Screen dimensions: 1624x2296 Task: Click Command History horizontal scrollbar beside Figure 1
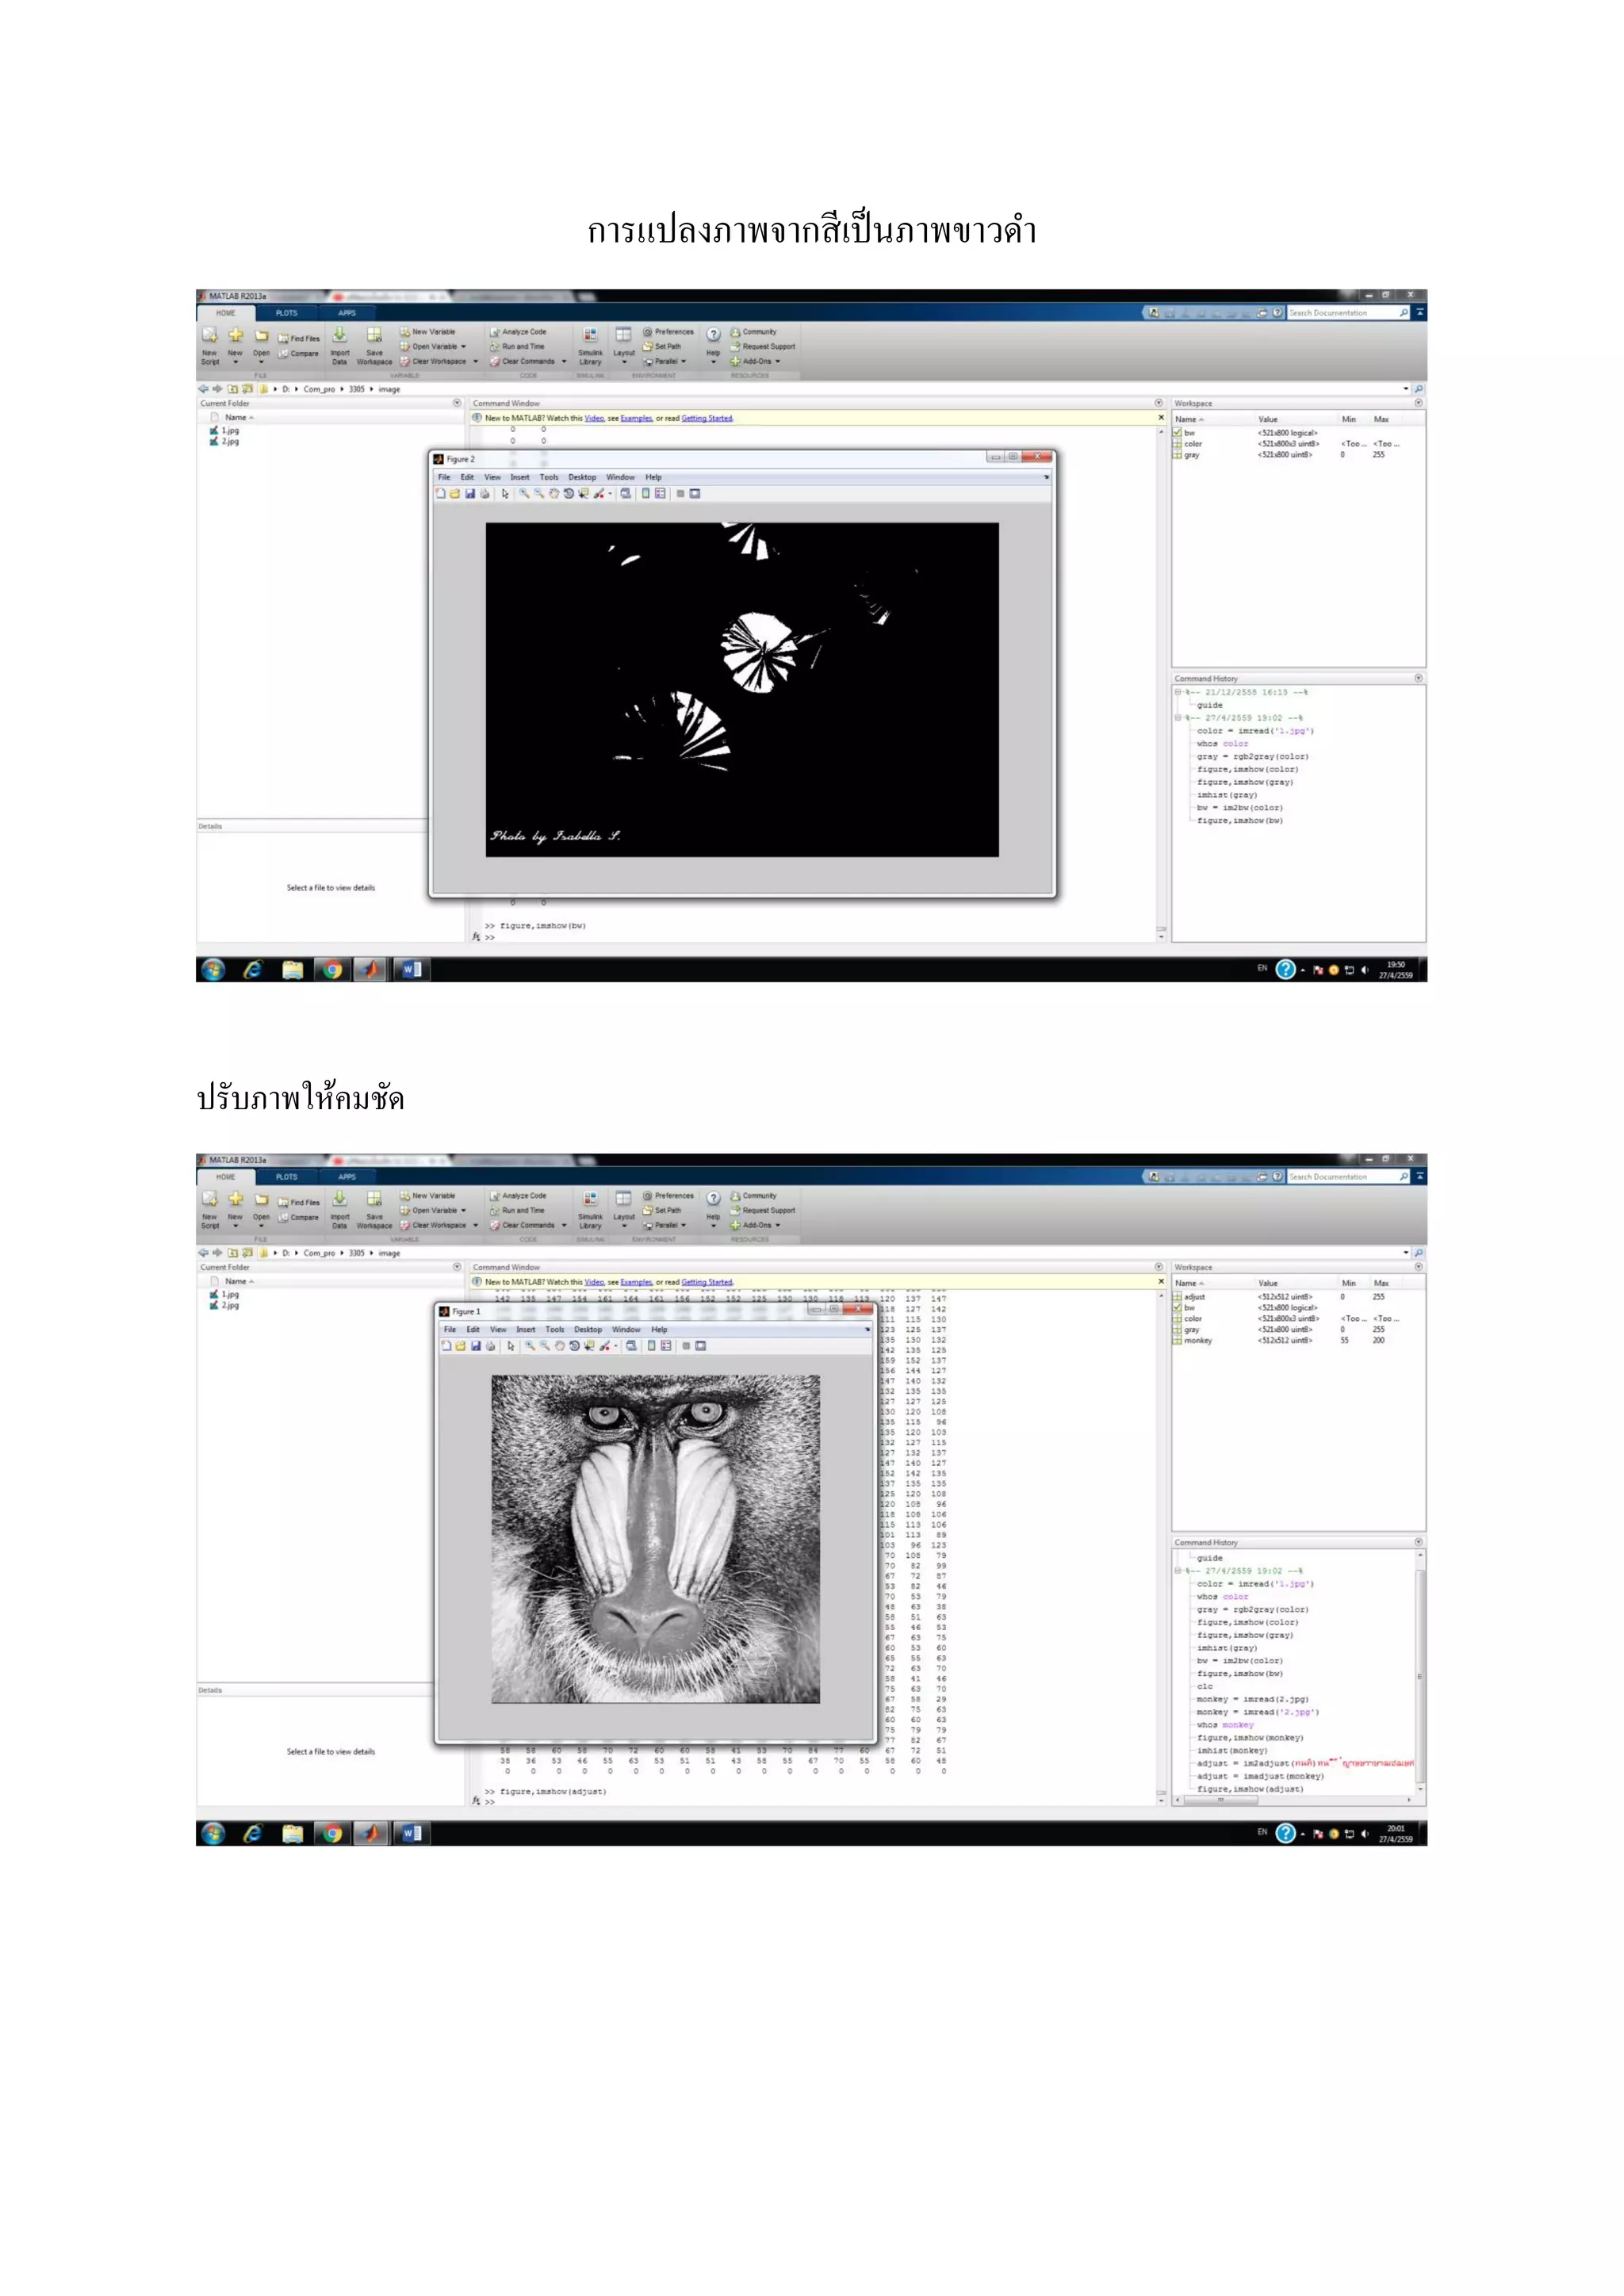coord(1220,1800)
